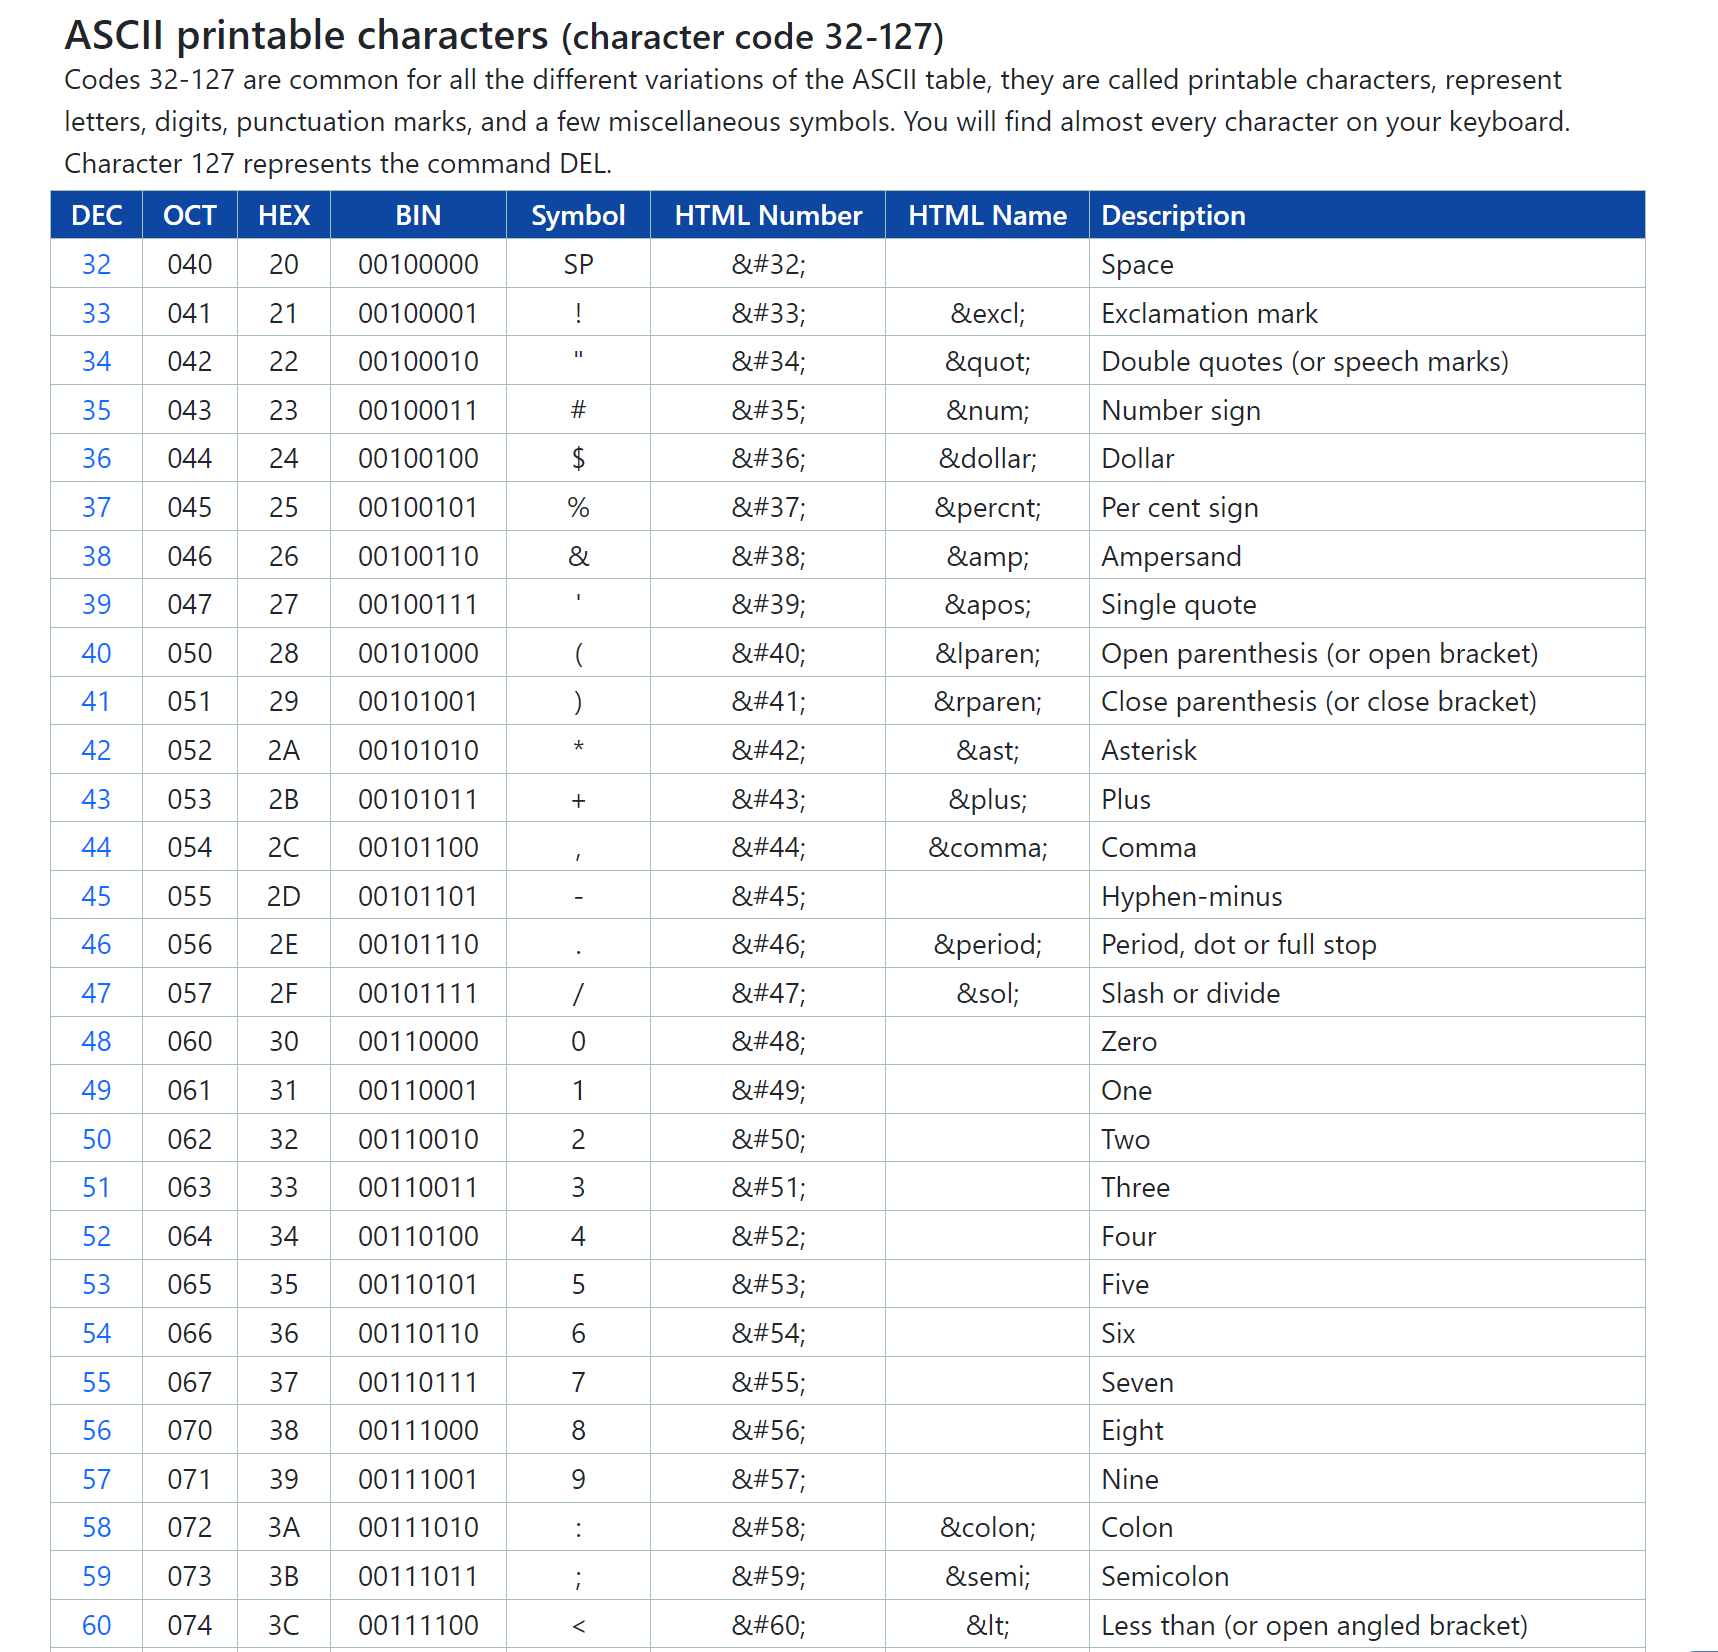Open the DEC 57 Nine link
The image size is (1718, 1652).
tap(96, 1480)
